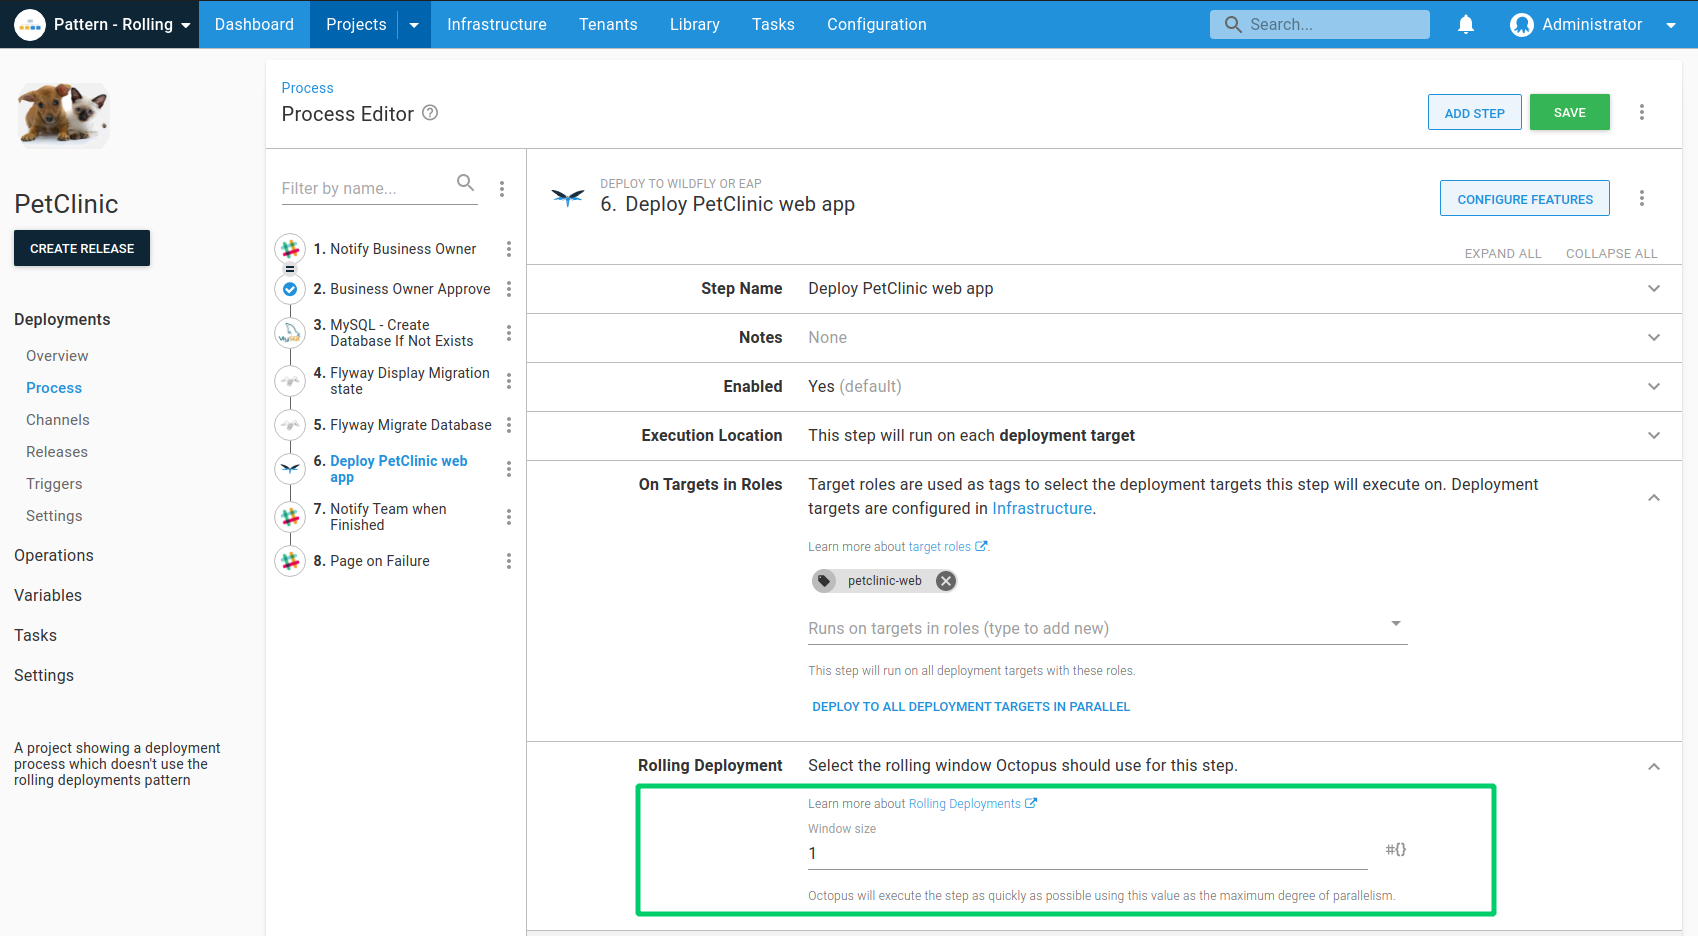Click the variable binding icon for Window size

coord(1395,849)
